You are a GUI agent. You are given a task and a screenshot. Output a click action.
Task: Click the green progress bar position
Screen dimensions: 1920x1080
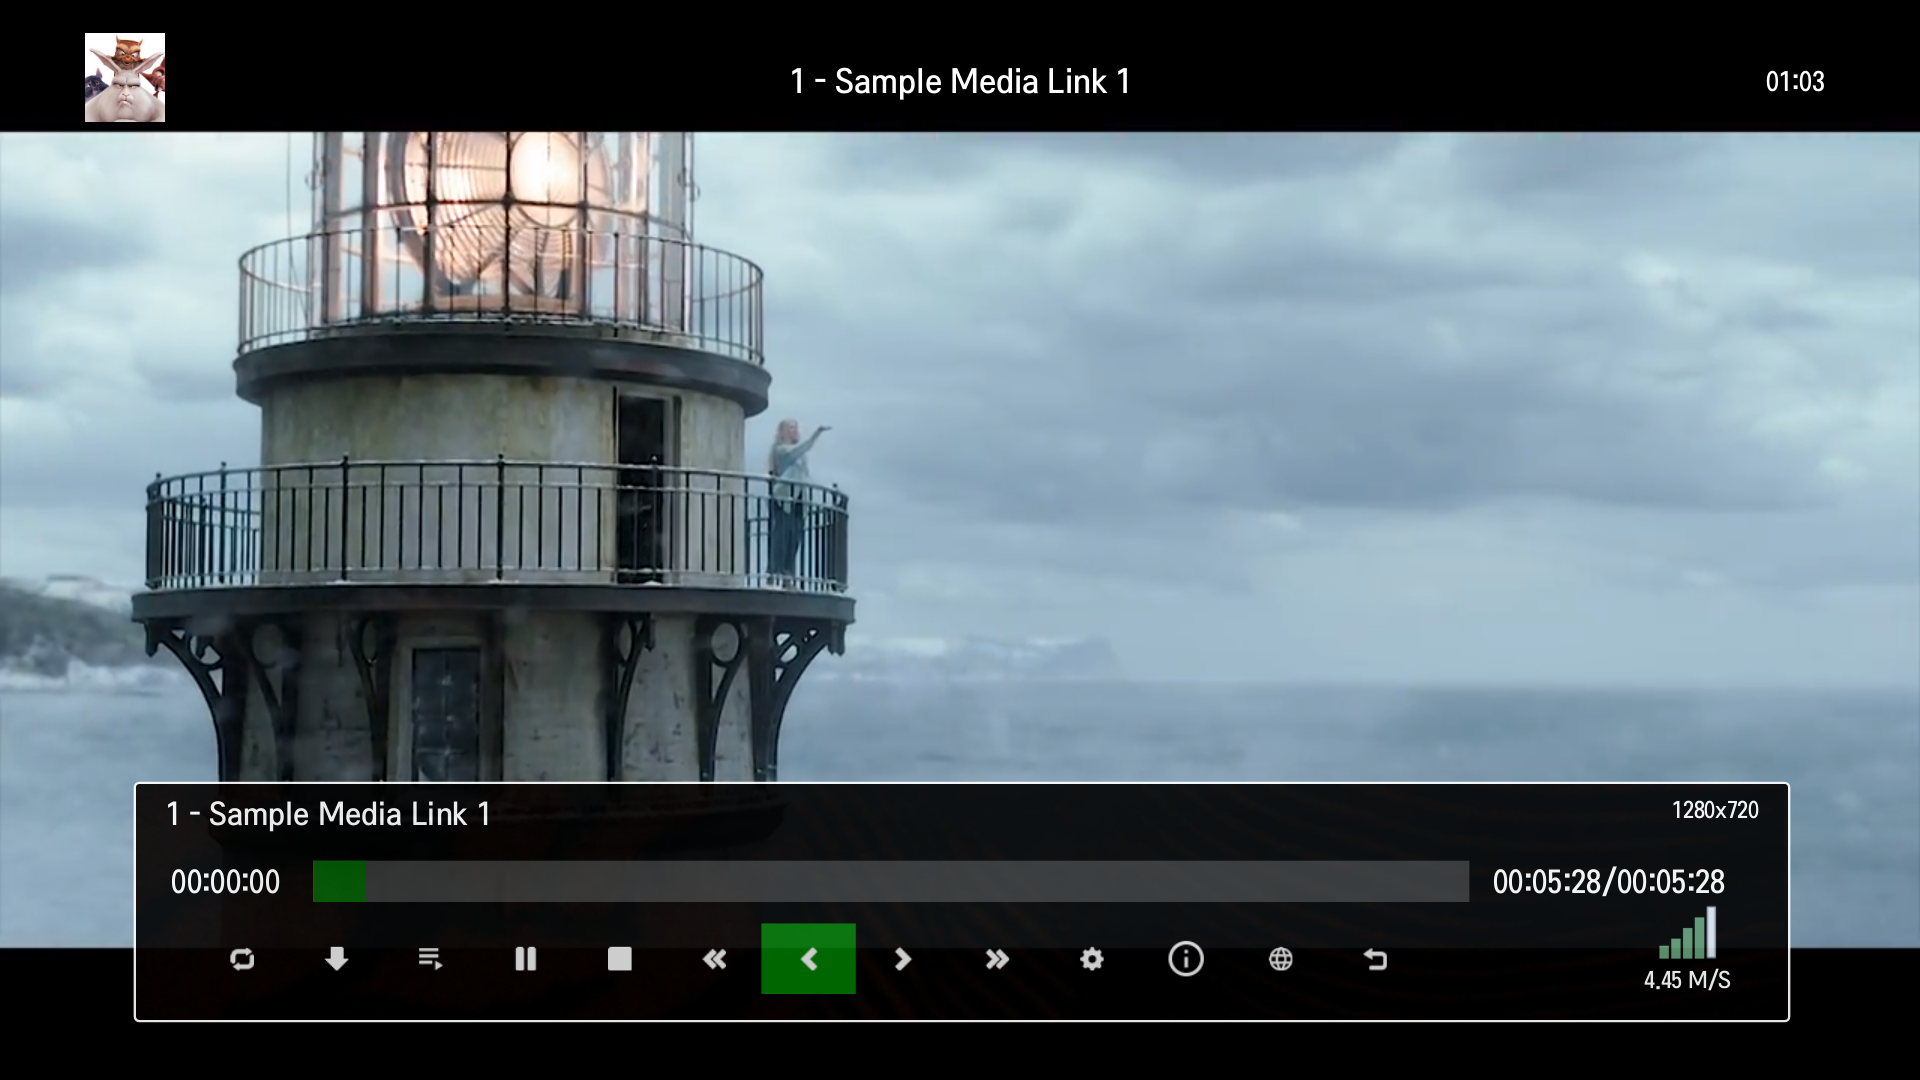(340, 882)
